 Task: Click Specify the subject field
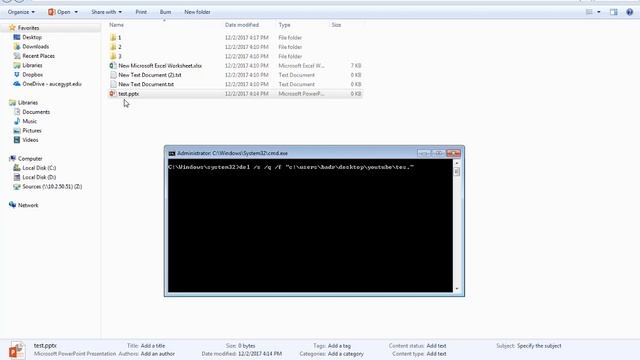click(x=539, y=346)
